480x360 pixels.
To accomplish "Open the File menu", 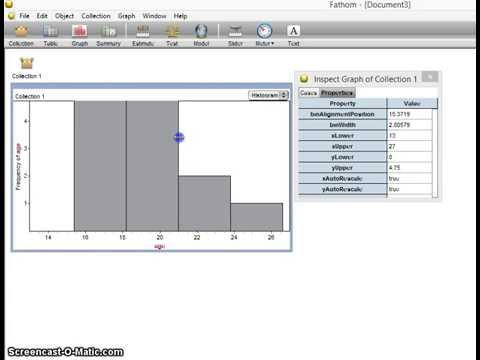I will [24, 16].
